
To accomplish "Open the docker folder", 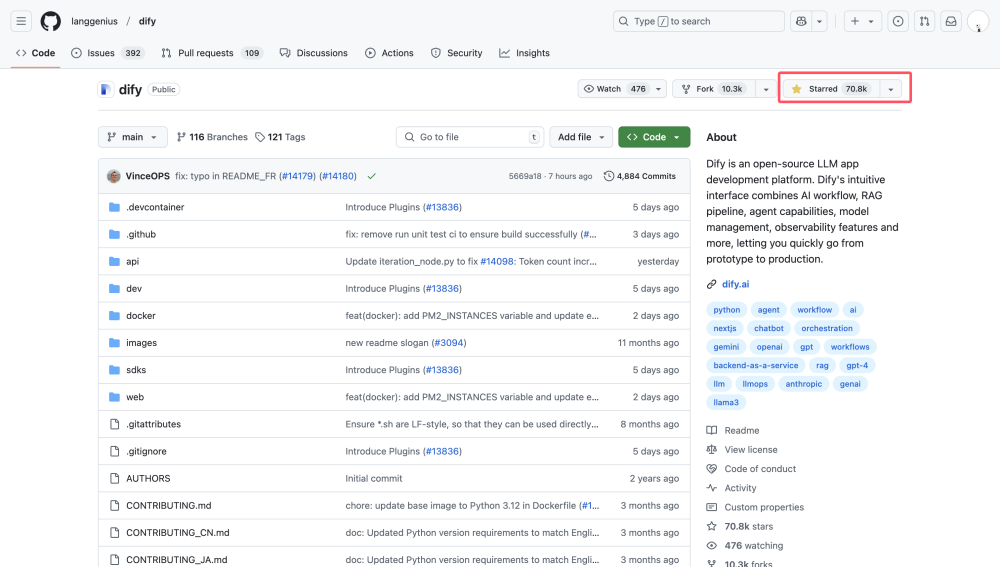I will (x=141, y=315).
